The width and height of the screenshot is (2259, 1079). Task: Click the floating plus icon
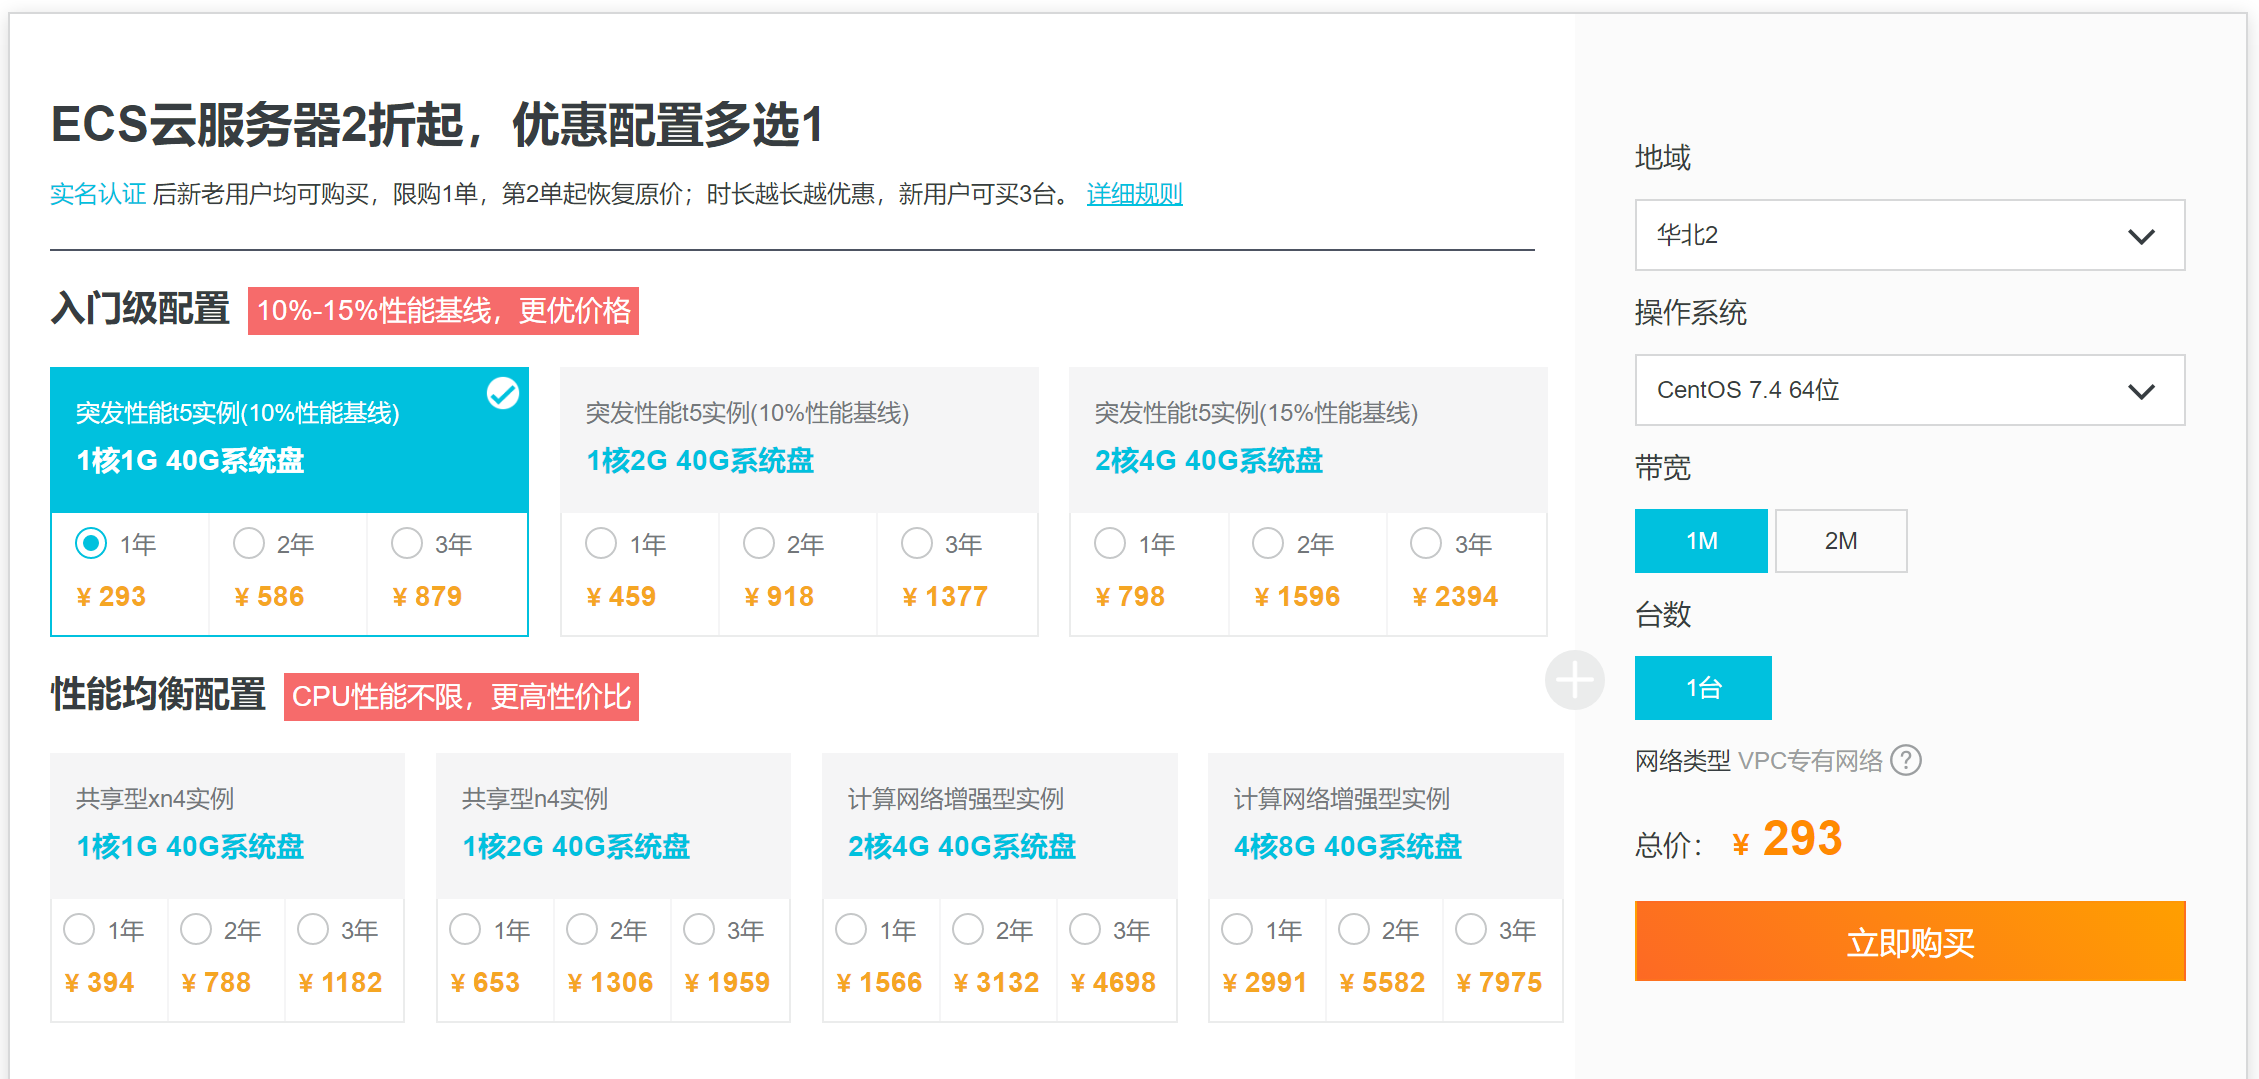point(1574,679)
